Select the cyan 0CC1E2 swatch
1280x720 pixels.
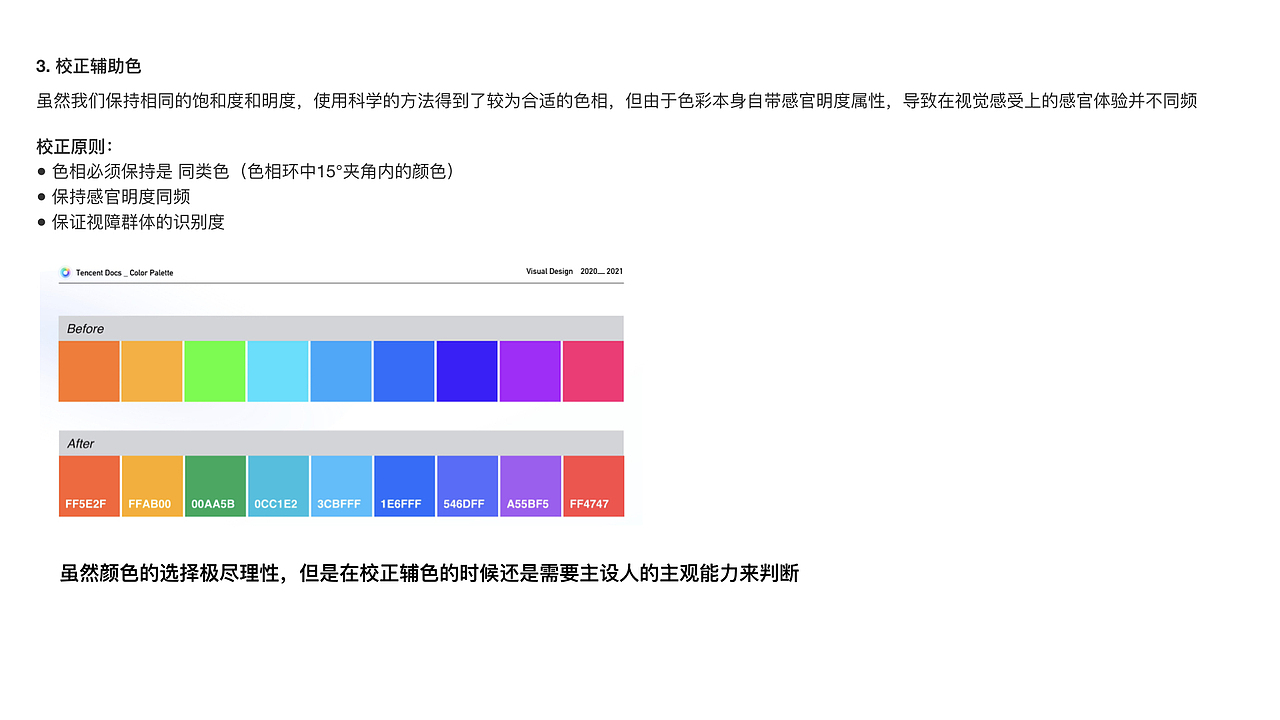point(278,485)
